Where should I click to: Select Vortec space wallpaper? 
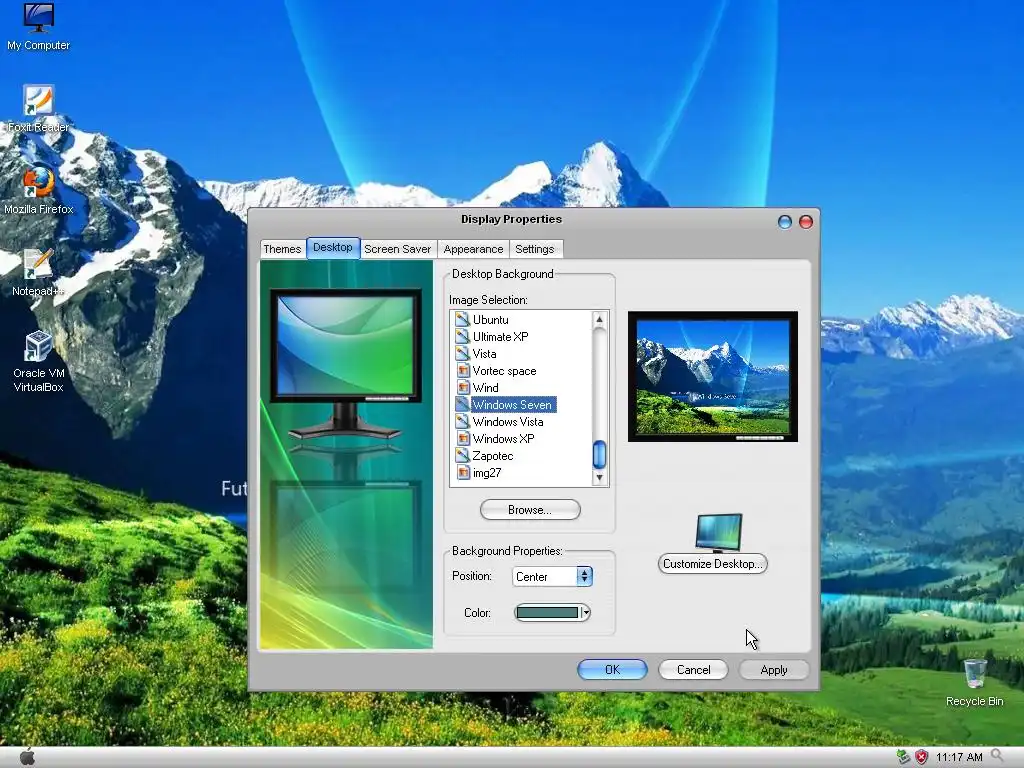pyautogui.click(x=504, y=370)
